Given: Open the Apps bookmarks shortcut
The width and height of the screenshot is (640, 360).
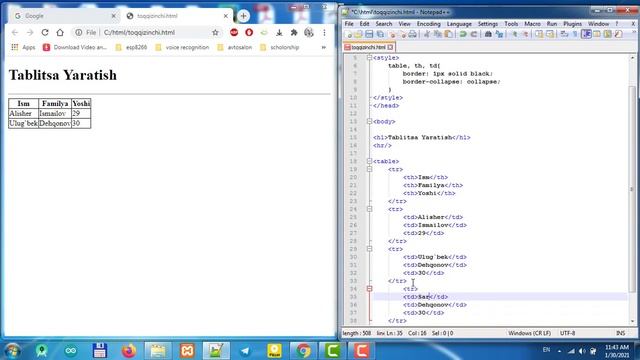Looking at the screenshot, I should pyautogui.click(x=23, y=47).
